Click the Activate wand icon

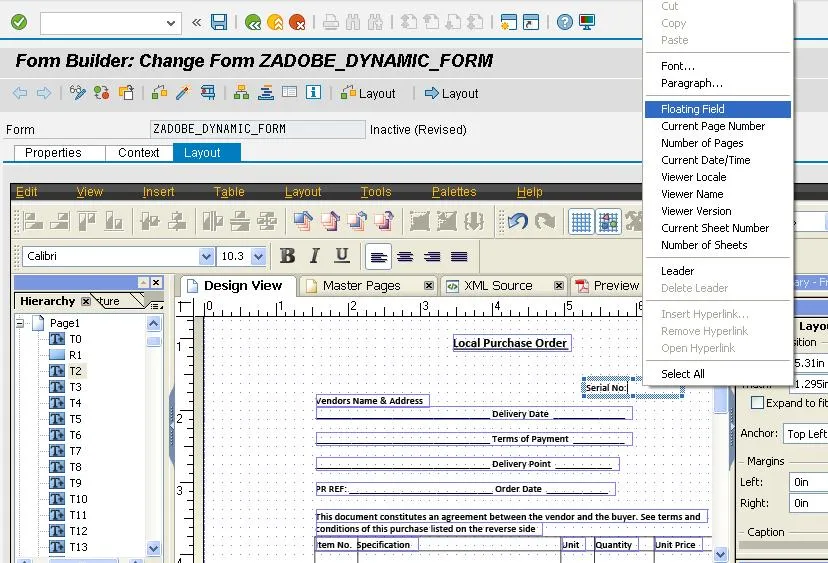click(x=183, y=93)
